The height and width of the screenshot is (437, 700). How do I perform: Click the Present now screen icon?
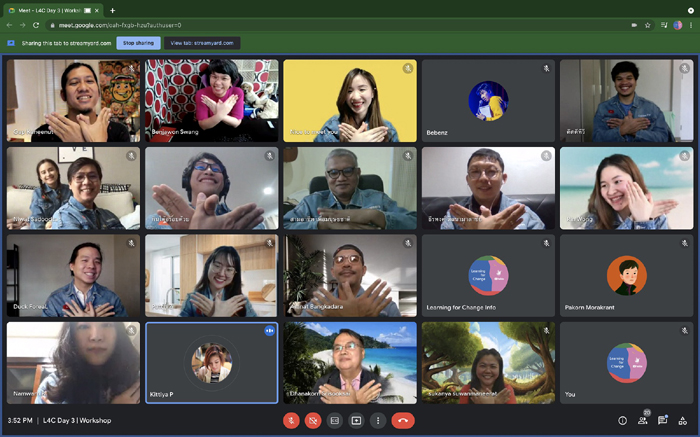(x=356, y=420)
